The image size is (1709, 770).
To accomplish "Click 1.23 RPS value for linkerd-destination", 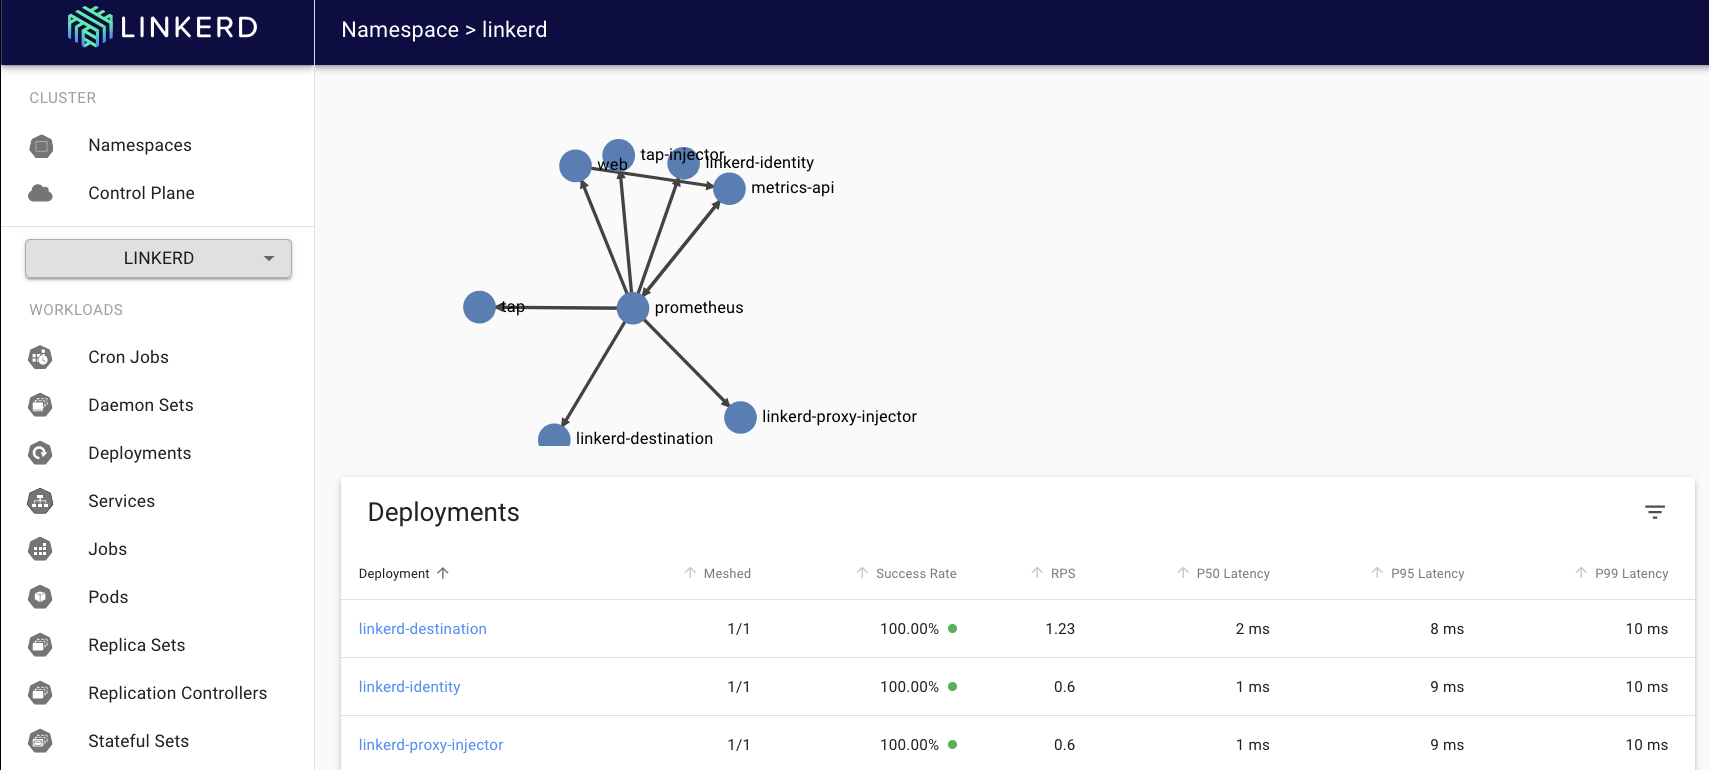I will (x=1060, y=629).
